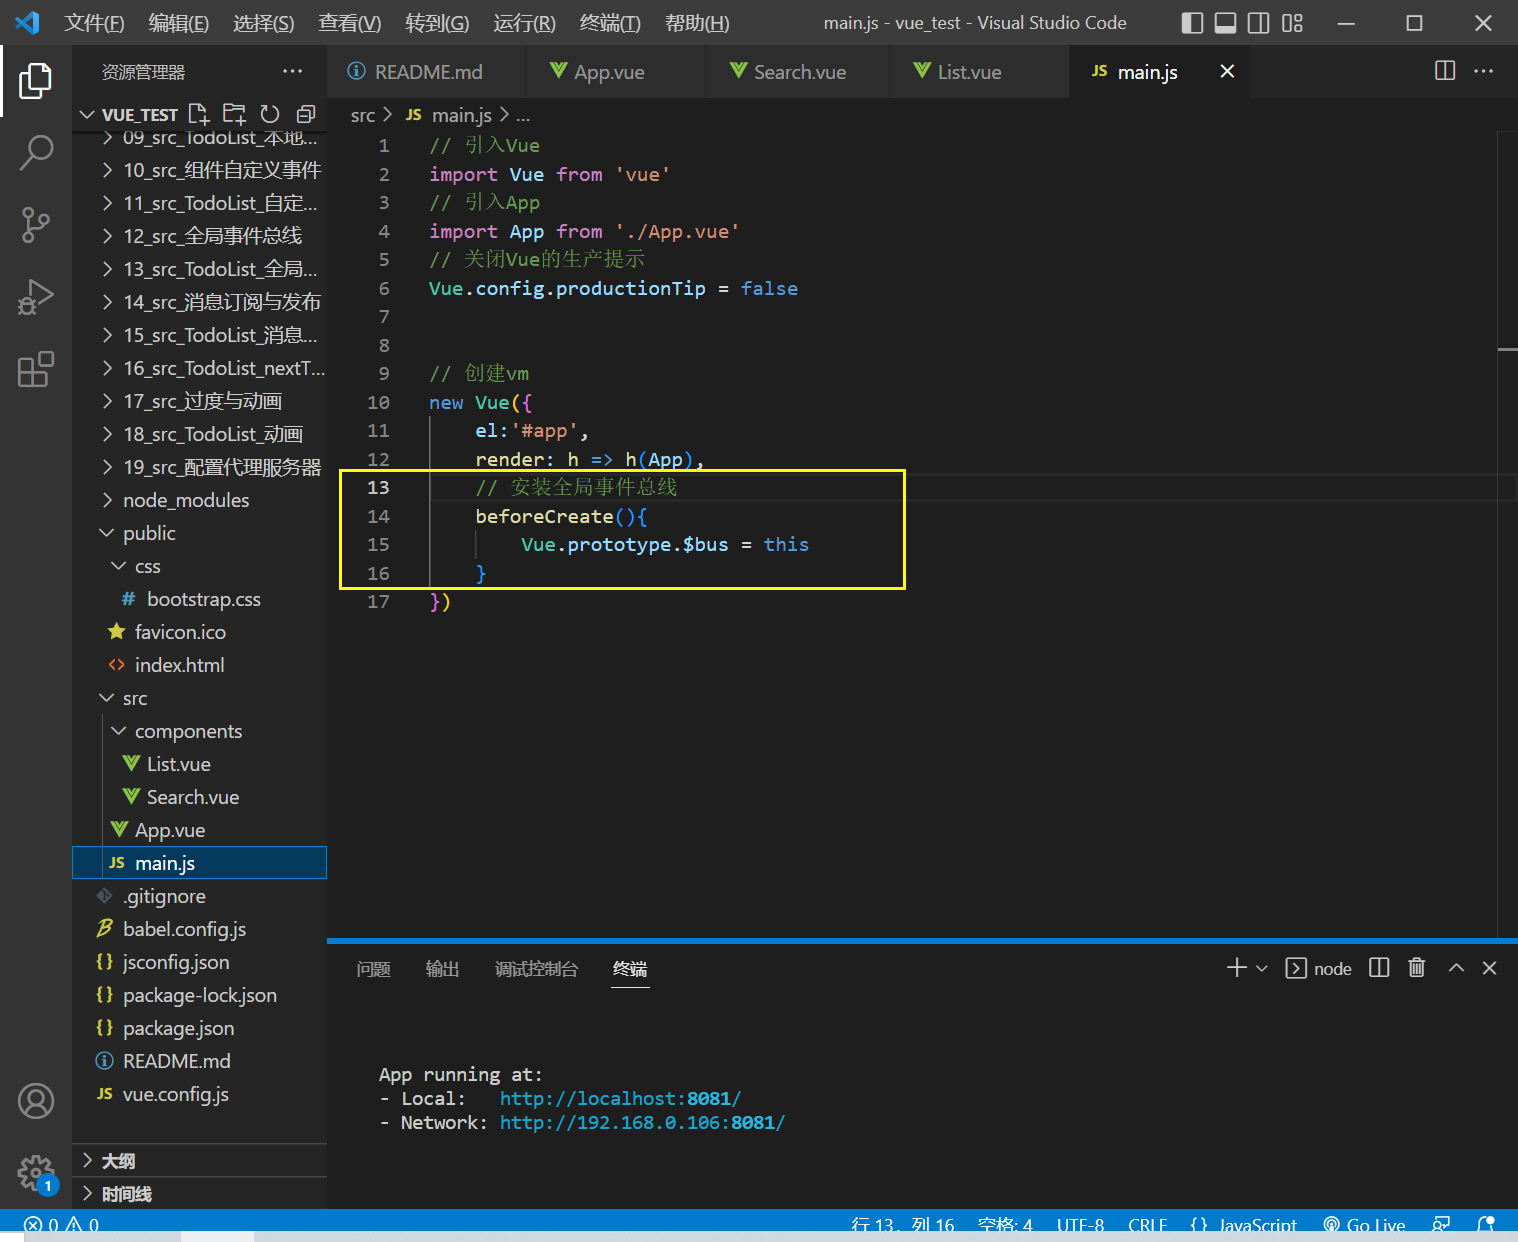1518x1242 pixels.
Task: Open notifications bell in status bar
Action: click(x=1486, y=1225)
